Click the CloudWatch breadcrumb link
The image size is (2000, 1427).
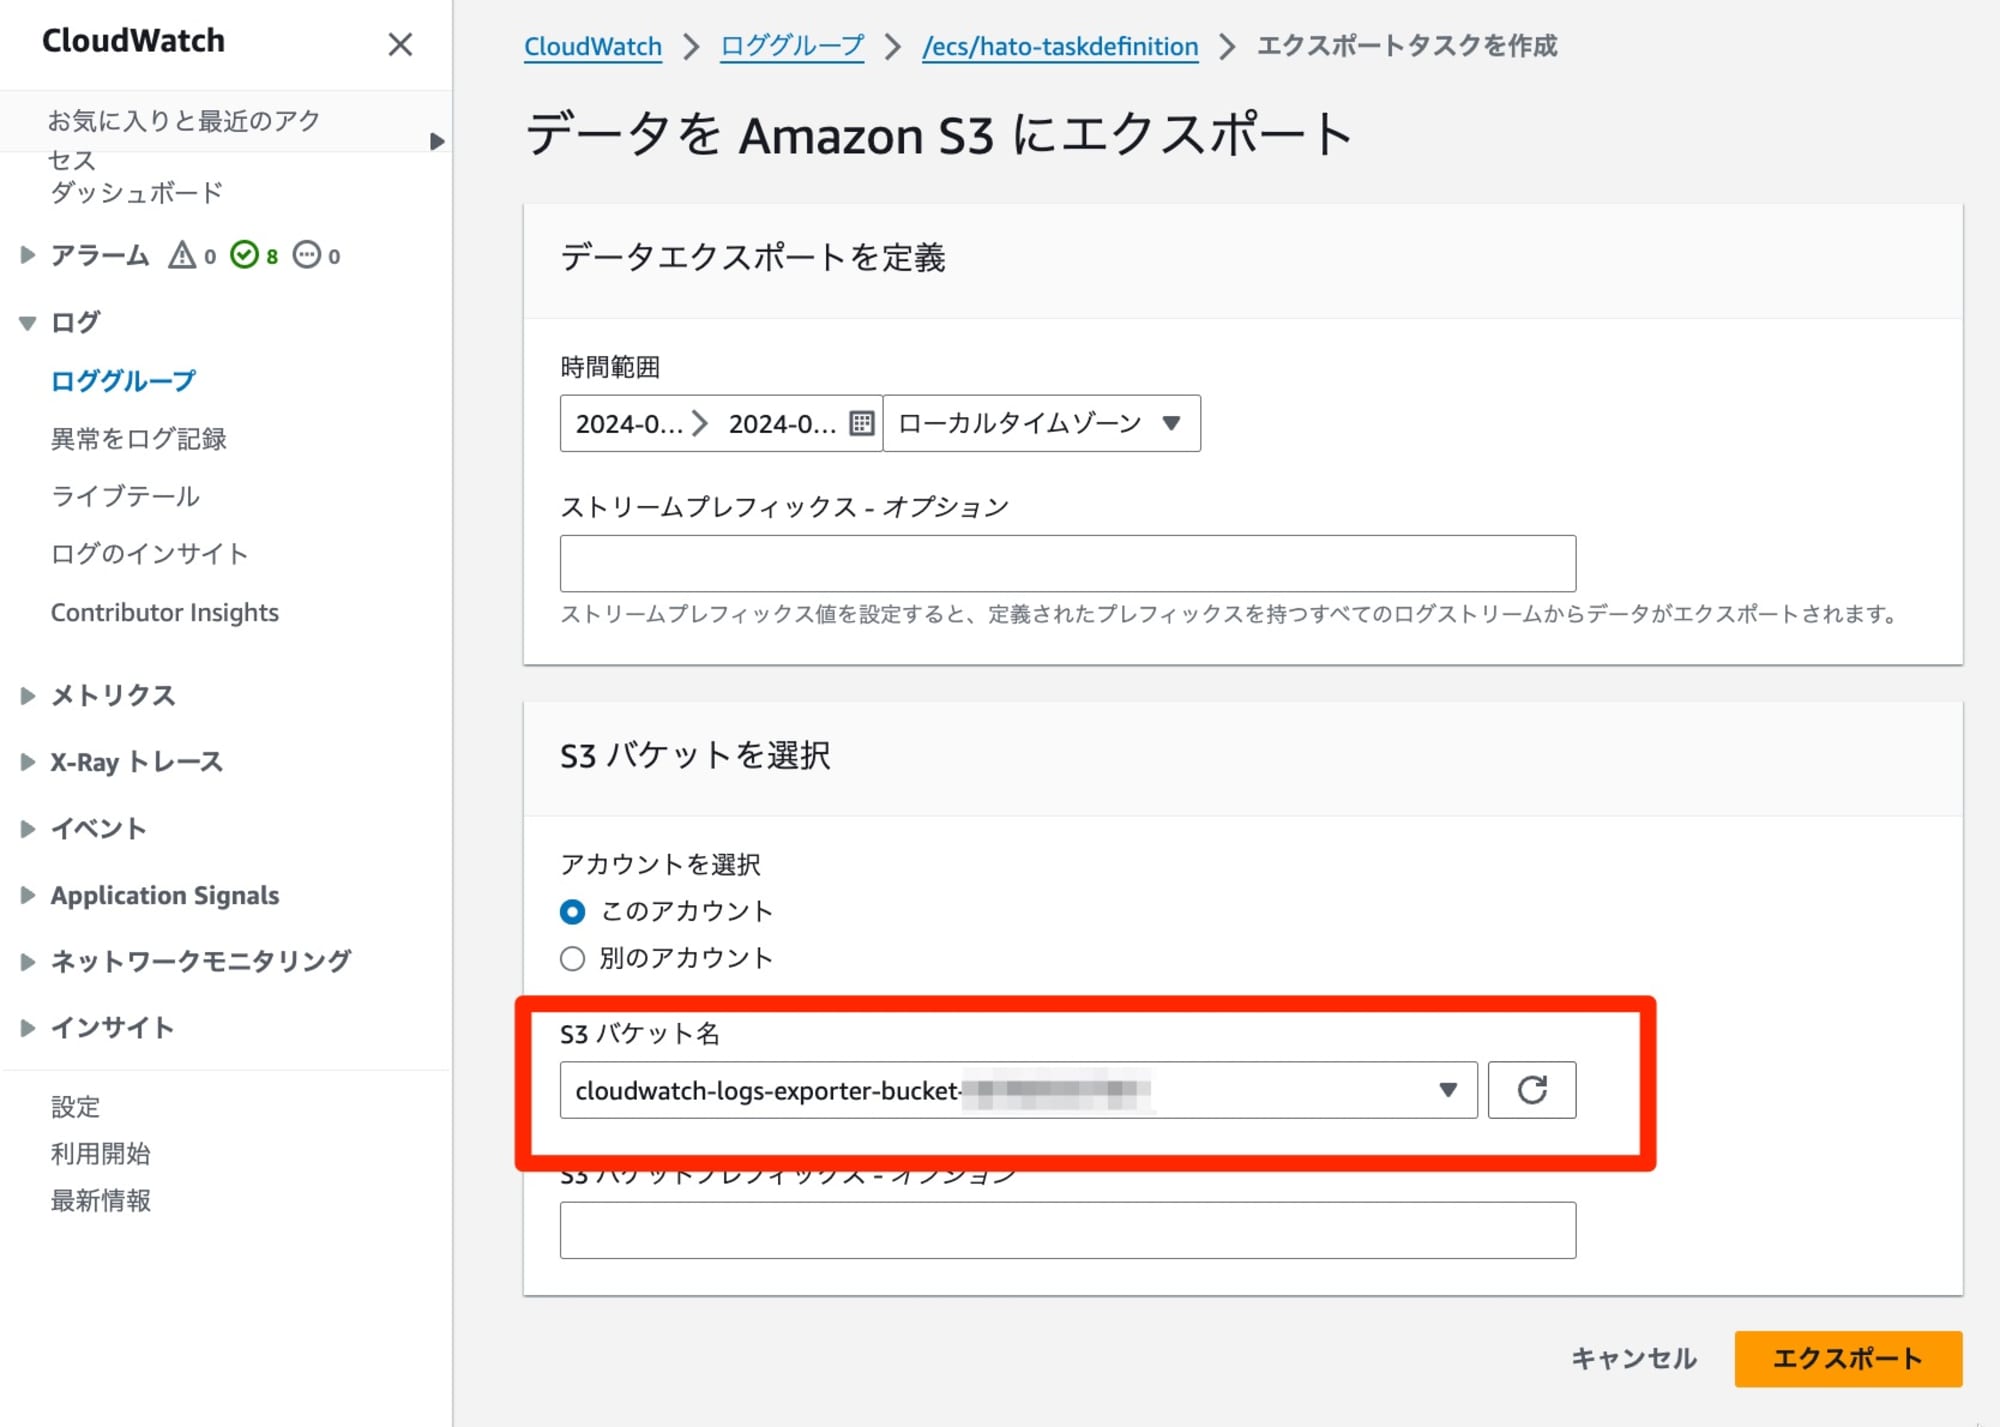click(593, 46)
